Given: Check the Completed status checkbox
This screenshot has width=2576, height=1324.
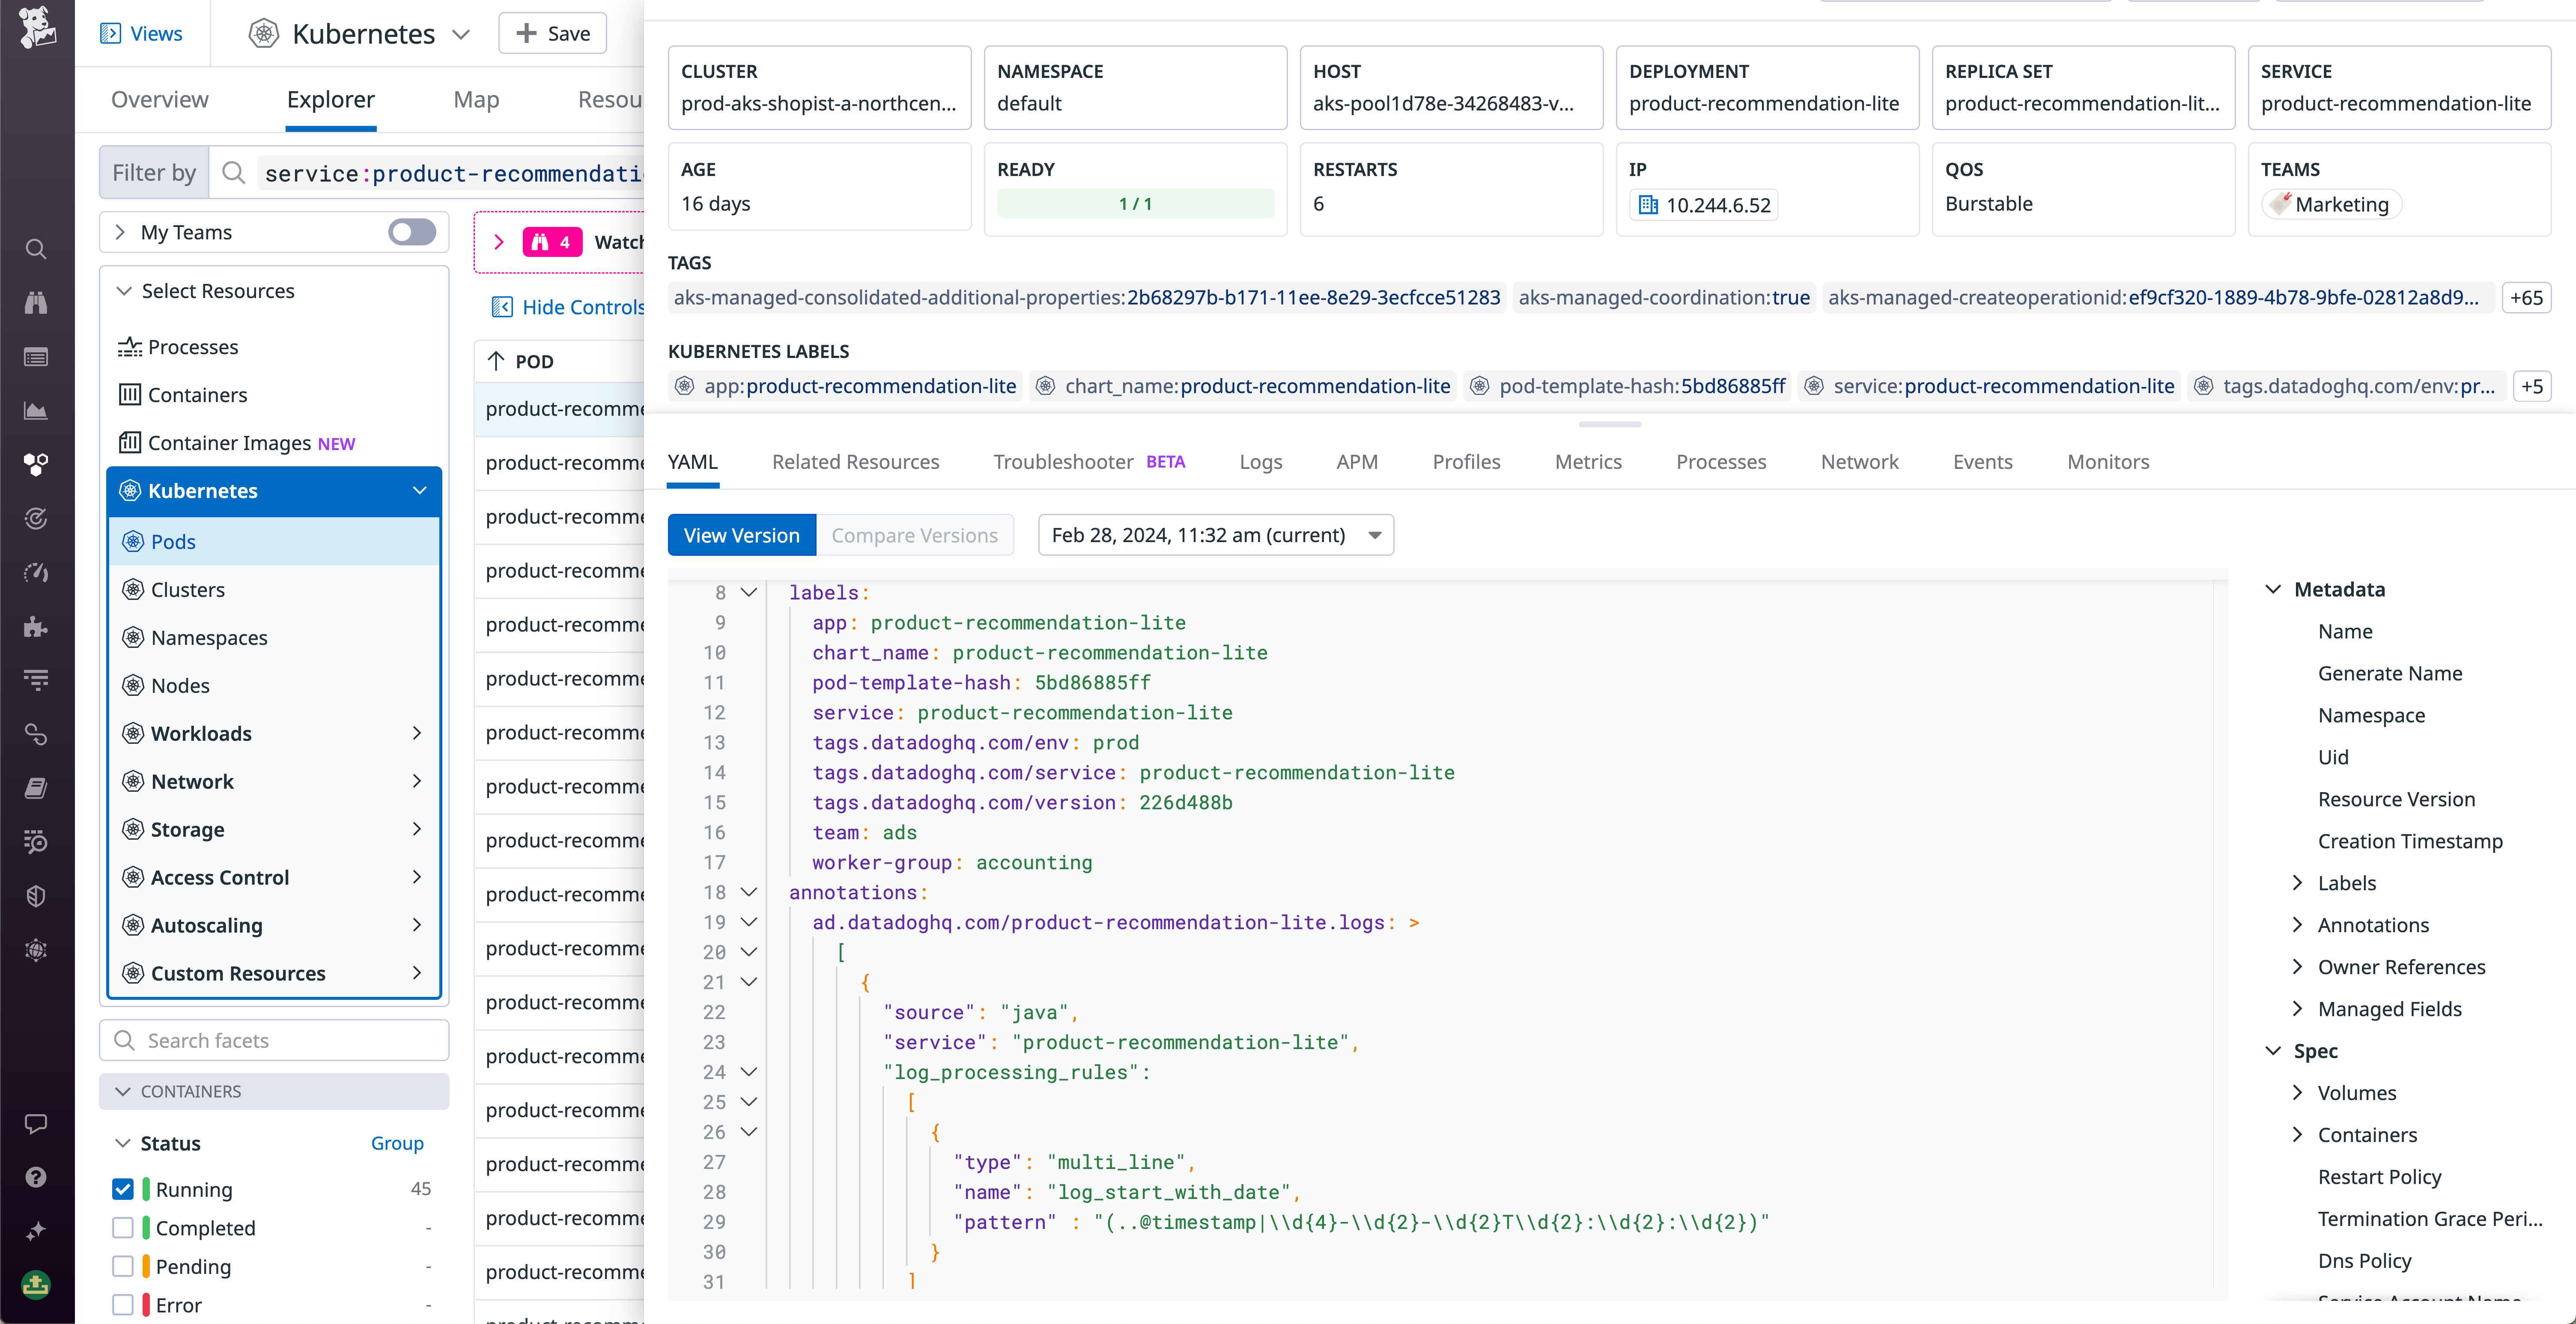Looking at the screenshot, I should (x=123, y=1227).
